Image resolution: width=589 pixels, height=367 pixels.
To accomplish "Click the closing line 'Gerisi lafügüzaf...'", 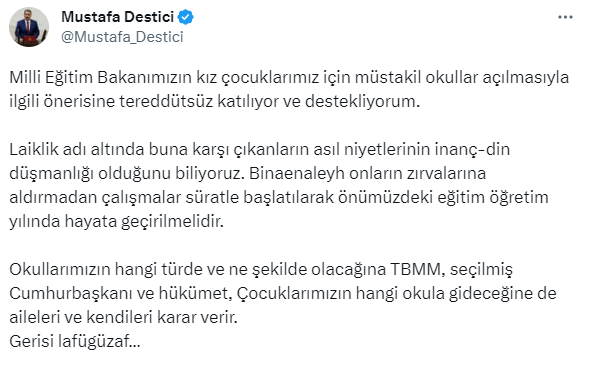I will [x=75, y=342].
